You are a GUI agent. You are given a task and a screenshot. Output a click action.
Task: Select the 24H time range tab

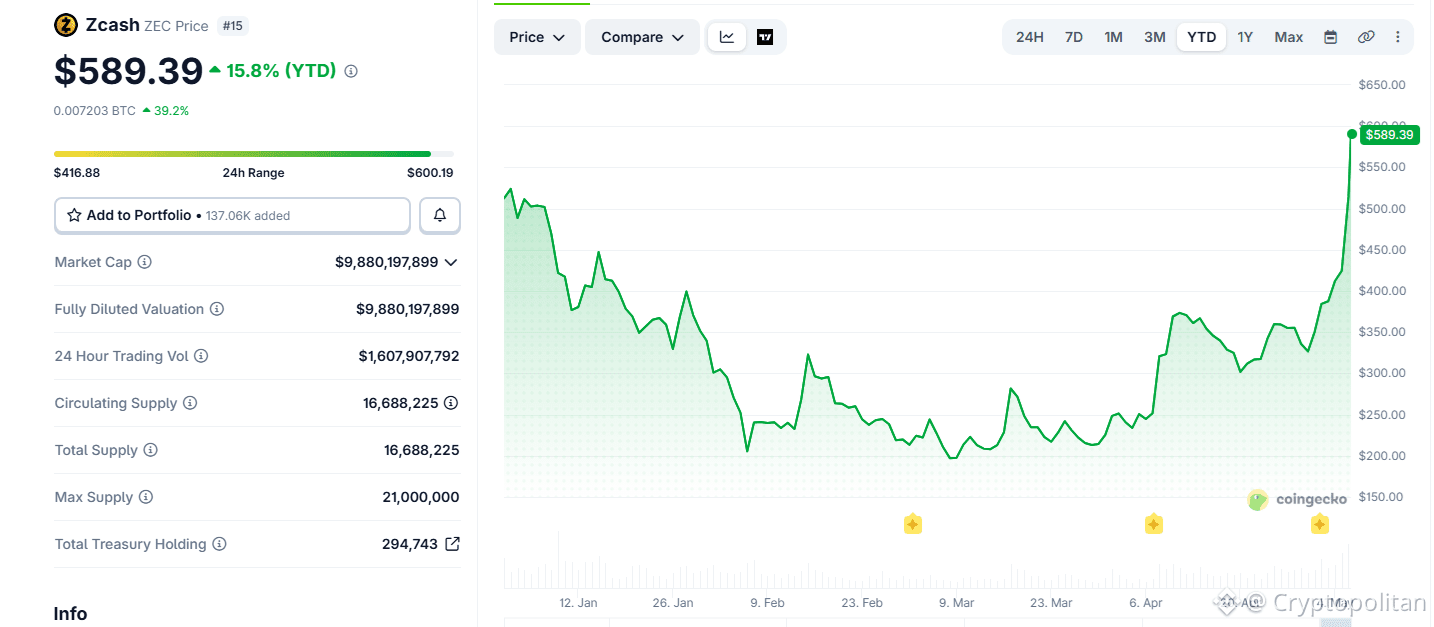pos(1030,37)
